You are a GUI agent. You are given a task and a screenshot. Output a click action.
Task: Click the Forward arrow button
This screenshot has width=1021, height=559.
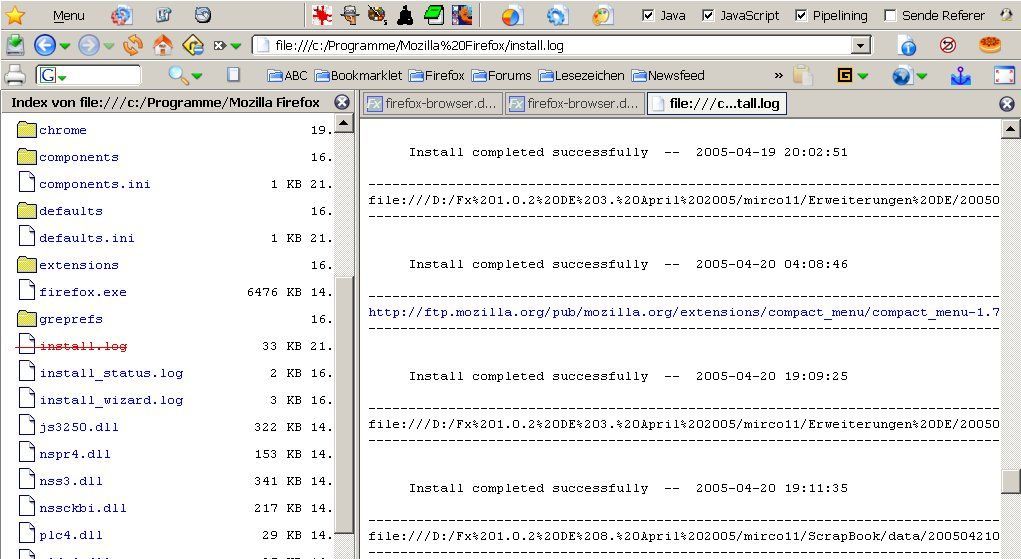[89, 45]
